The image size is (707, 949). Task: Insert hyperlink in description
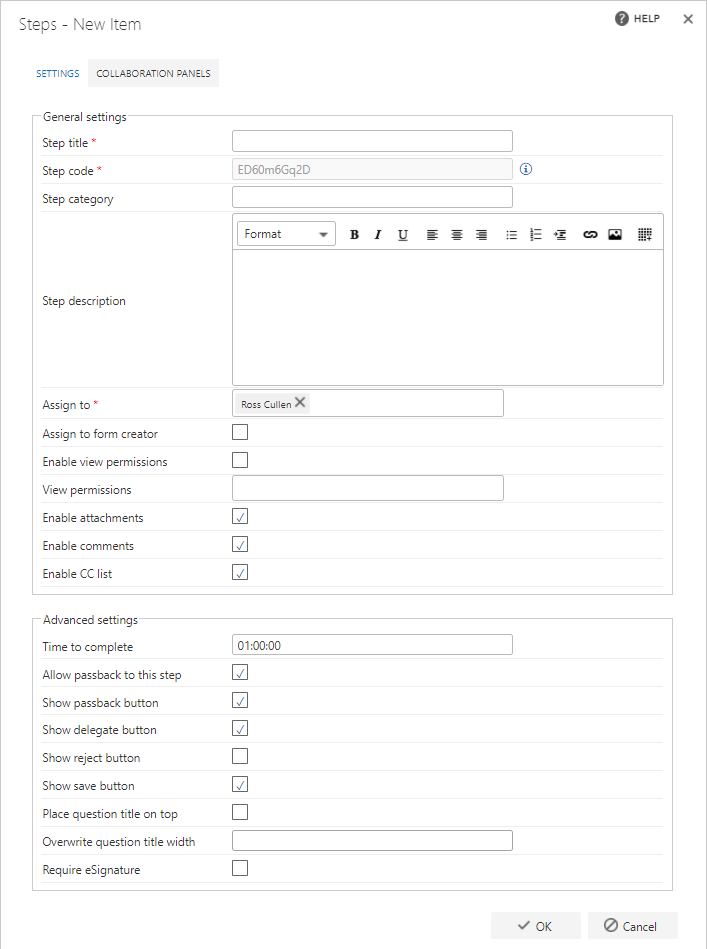pyautogui.click(x=590, y=235)
